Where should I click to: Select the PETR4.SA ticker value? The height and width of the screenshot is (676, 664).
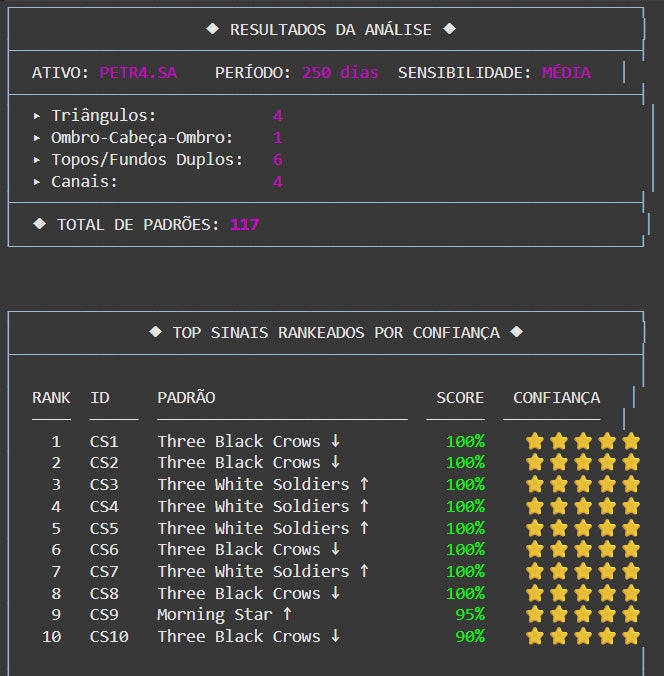(138, 73)
